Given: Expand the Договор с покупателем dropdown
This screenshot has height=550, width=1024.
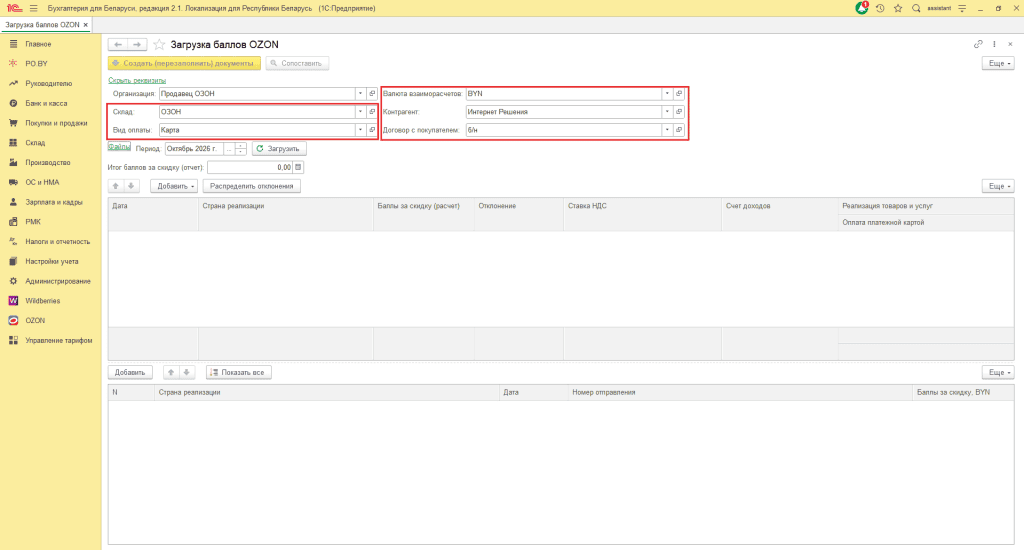Looking at the screenshot, I should [x=667, y=130].
